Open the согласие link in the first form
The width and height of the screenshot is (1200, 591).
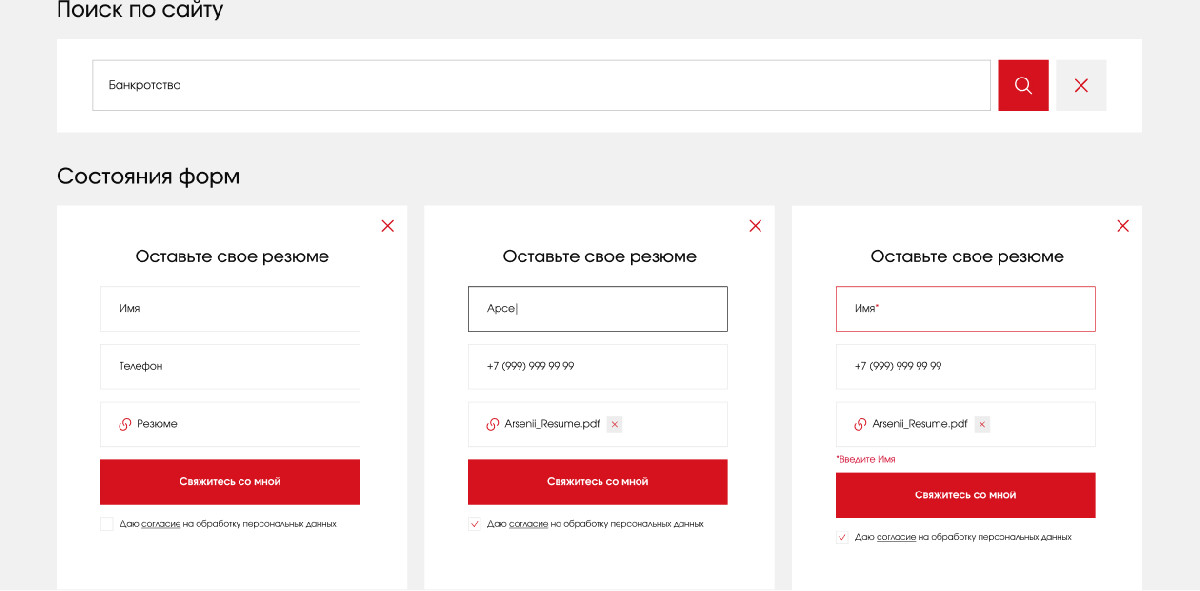point(160,524)
